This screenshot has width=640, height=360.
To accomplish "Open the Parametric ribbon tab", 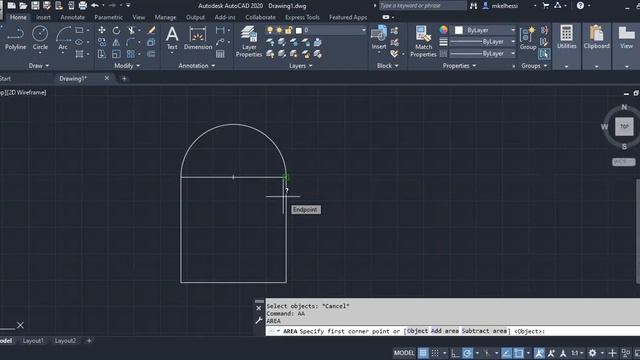I will 108,17.
